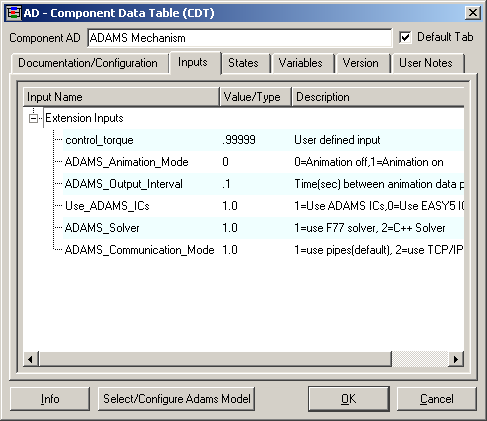Viewport: 487px width, 421px height.
Task: Click the scroll right arrow
Action: 456,359
